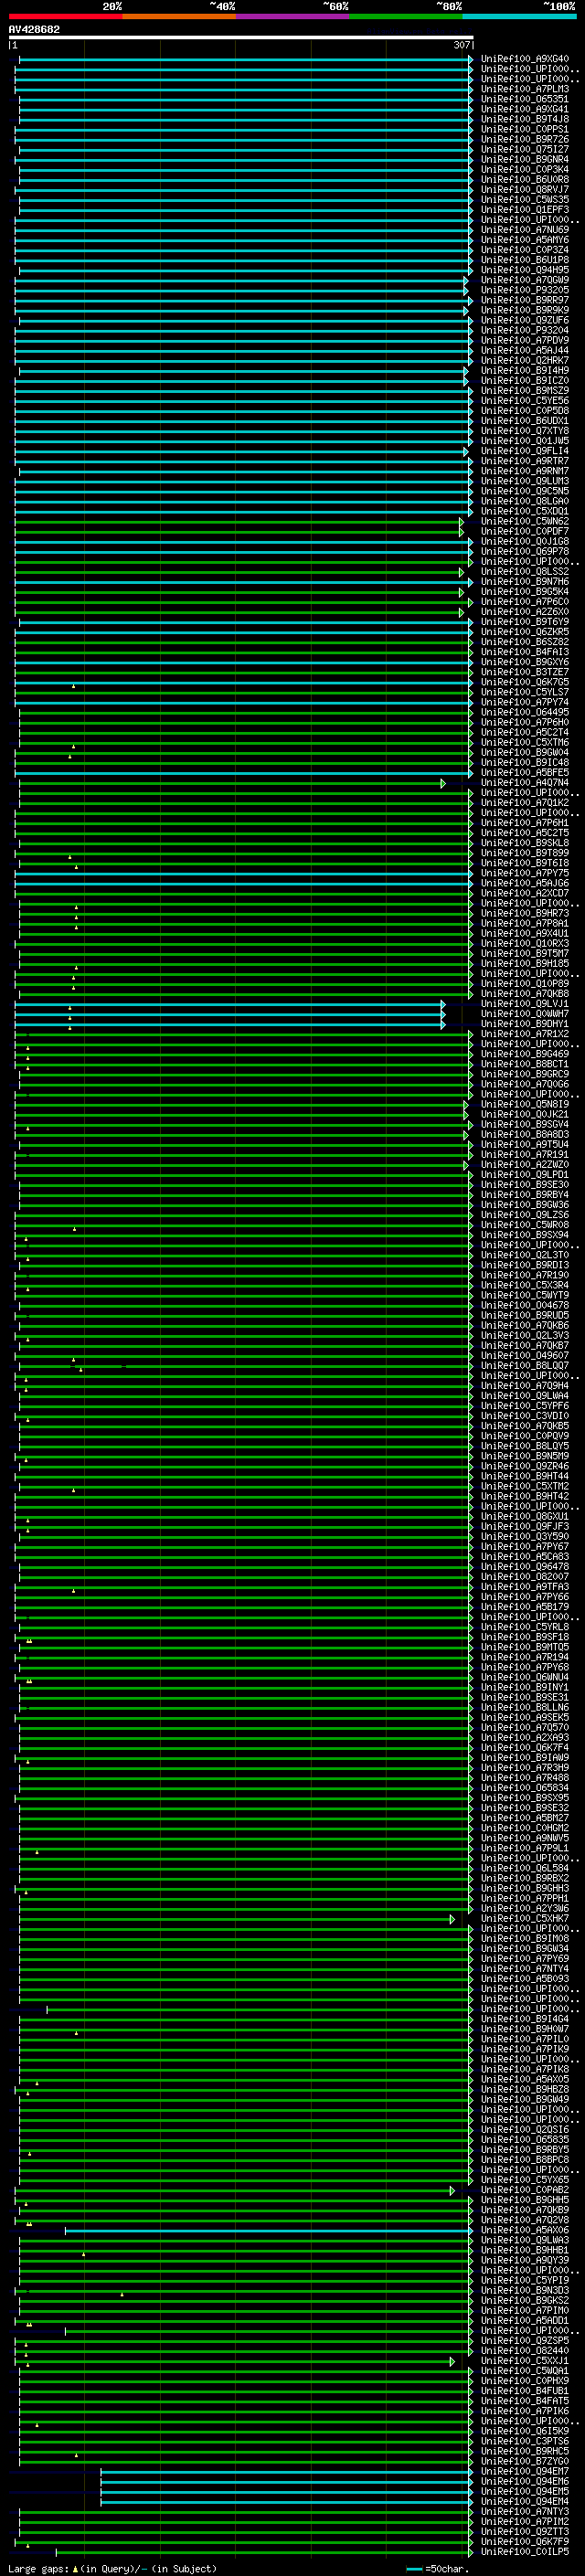This screenshot has width=585, height=2576.
Task: Select the UniRef100_Q5N8I9 label
Action: [524, 1104]
